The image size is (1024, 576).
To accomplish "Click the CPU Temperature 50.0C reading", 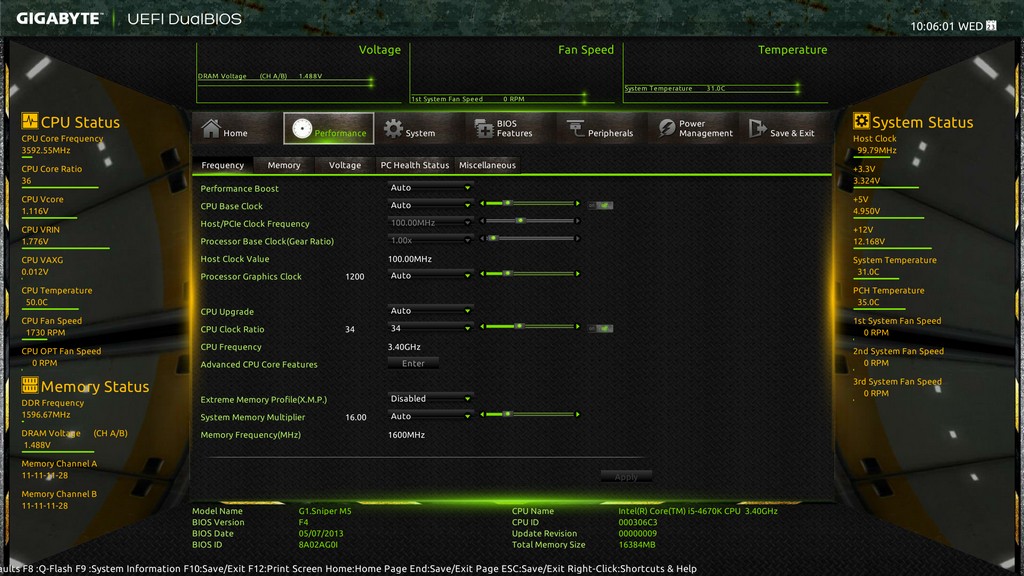I will pyautogui.click(x=37, y=302).
